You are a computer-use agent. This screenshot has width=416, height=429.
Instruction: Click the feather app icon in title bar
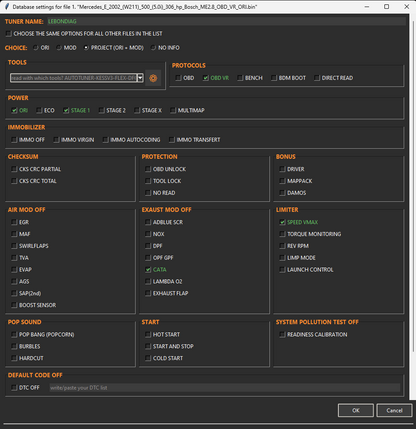click(6, 7)
